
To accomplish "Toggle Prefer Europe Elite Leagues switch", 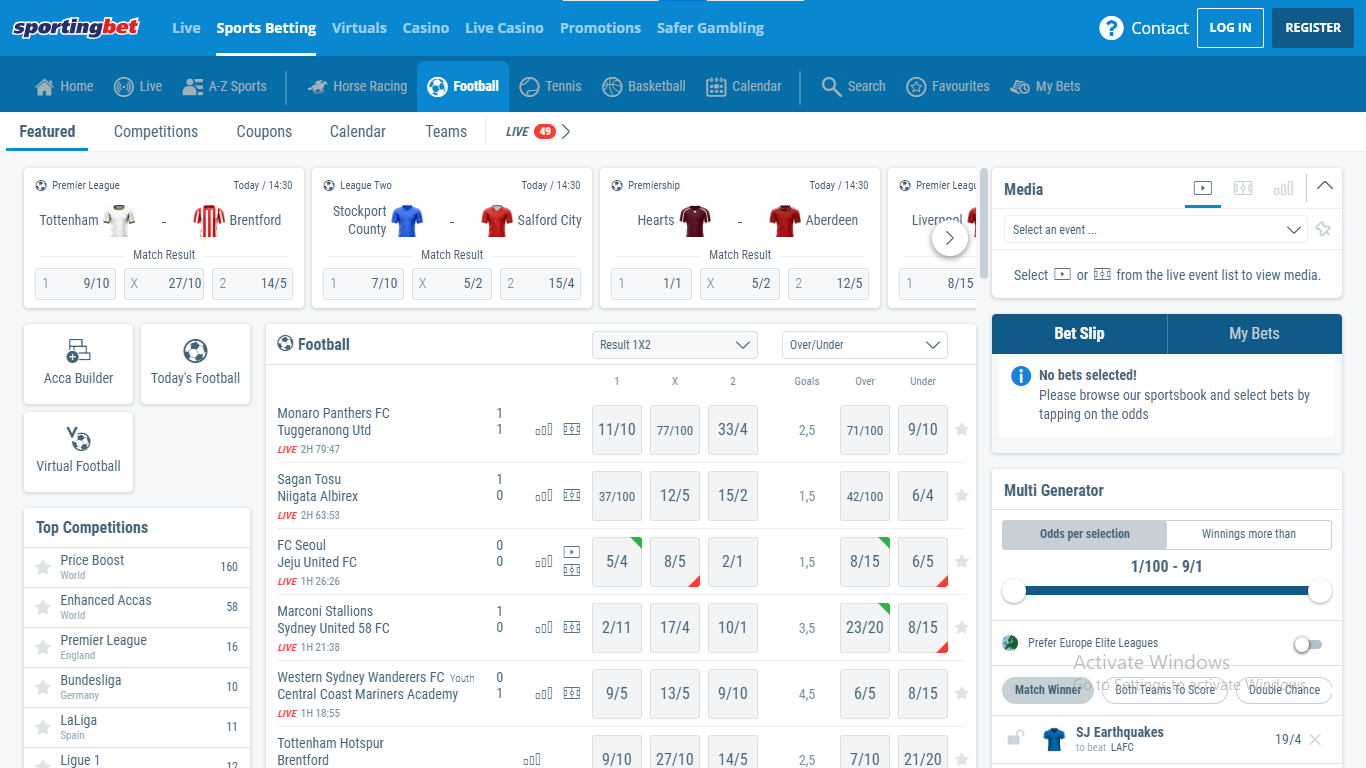I will click(x=1307, y=644).
